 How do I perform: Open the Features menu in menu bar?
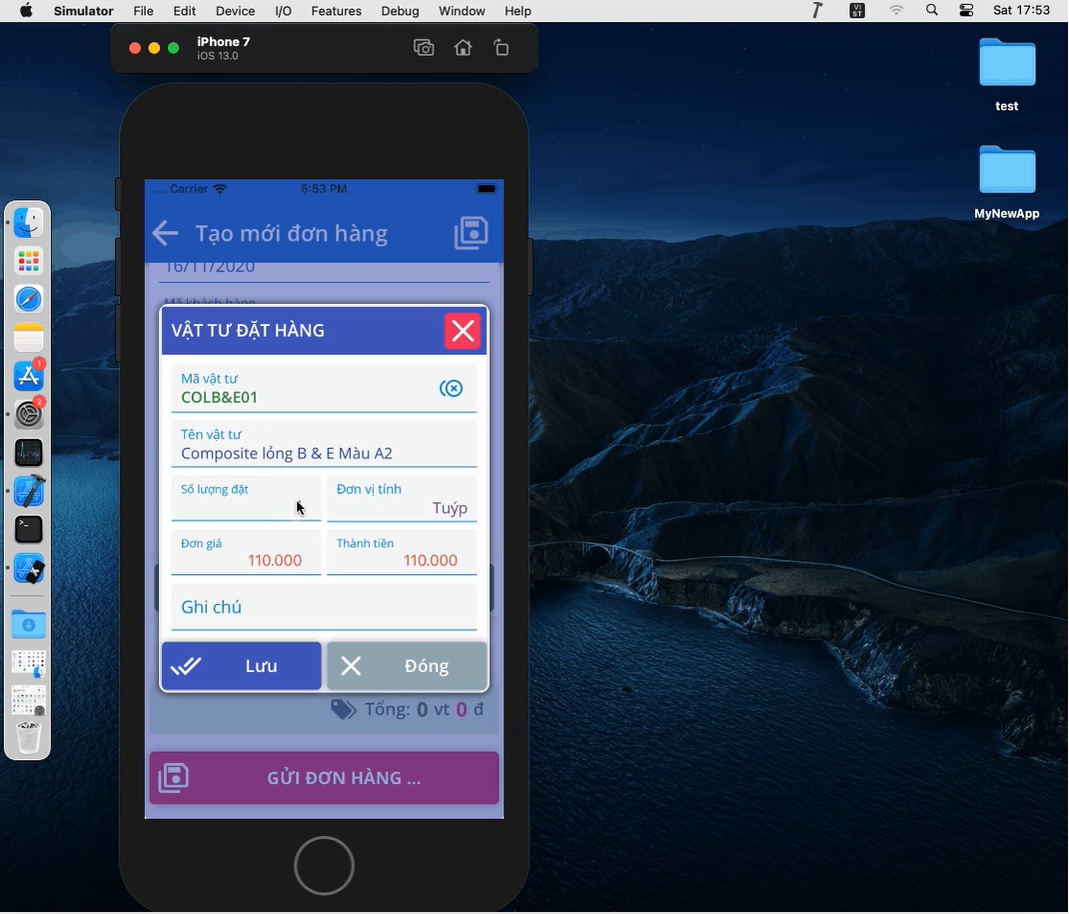[x=336, y=11]
